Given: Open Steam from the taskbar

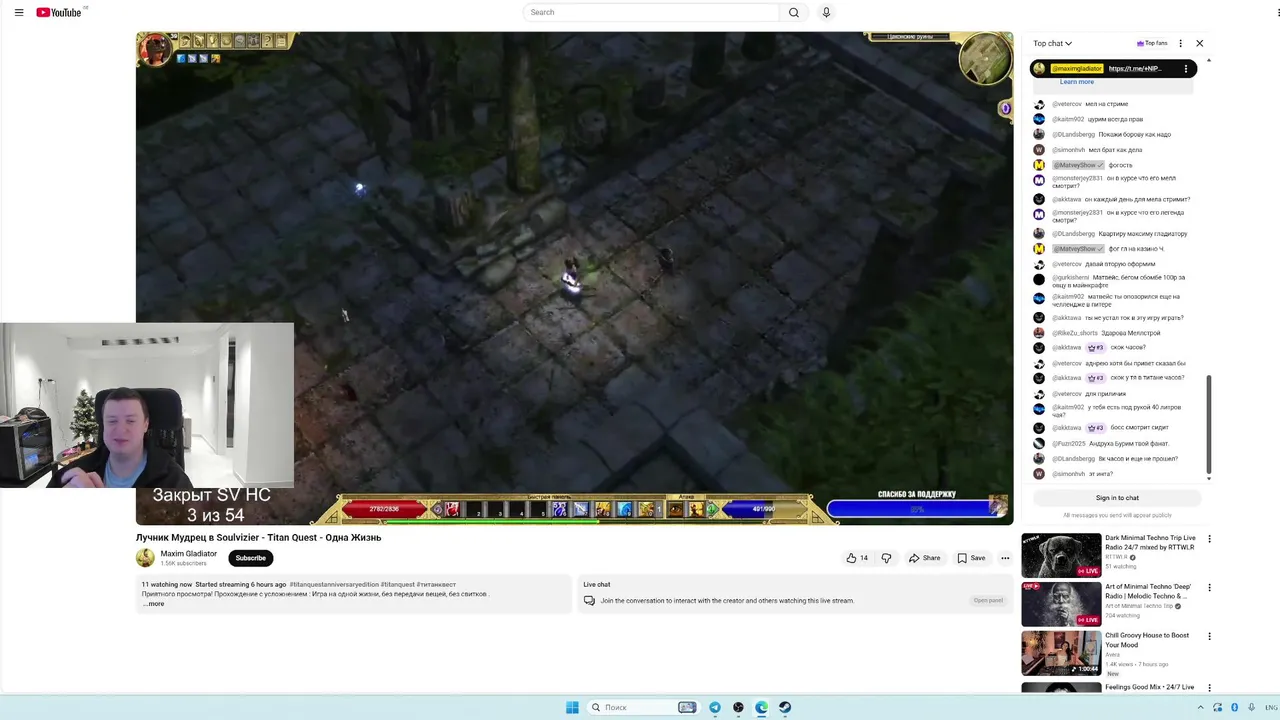Looking at the screenshot, I should [x=785, y=707].
